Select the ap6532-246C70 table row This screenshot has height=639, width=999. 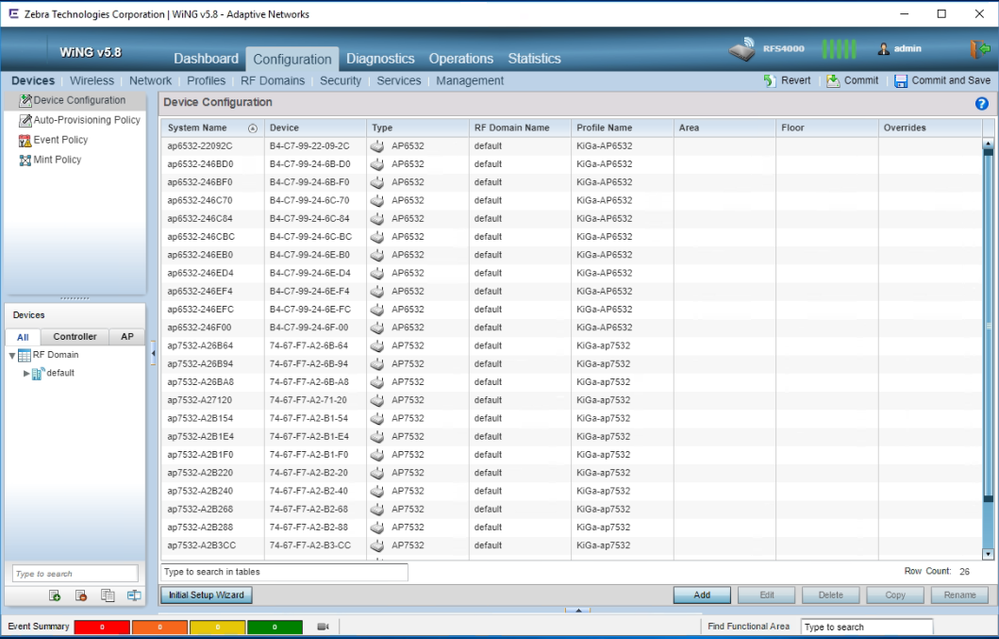pyautogui.click(x=571, y=201)
